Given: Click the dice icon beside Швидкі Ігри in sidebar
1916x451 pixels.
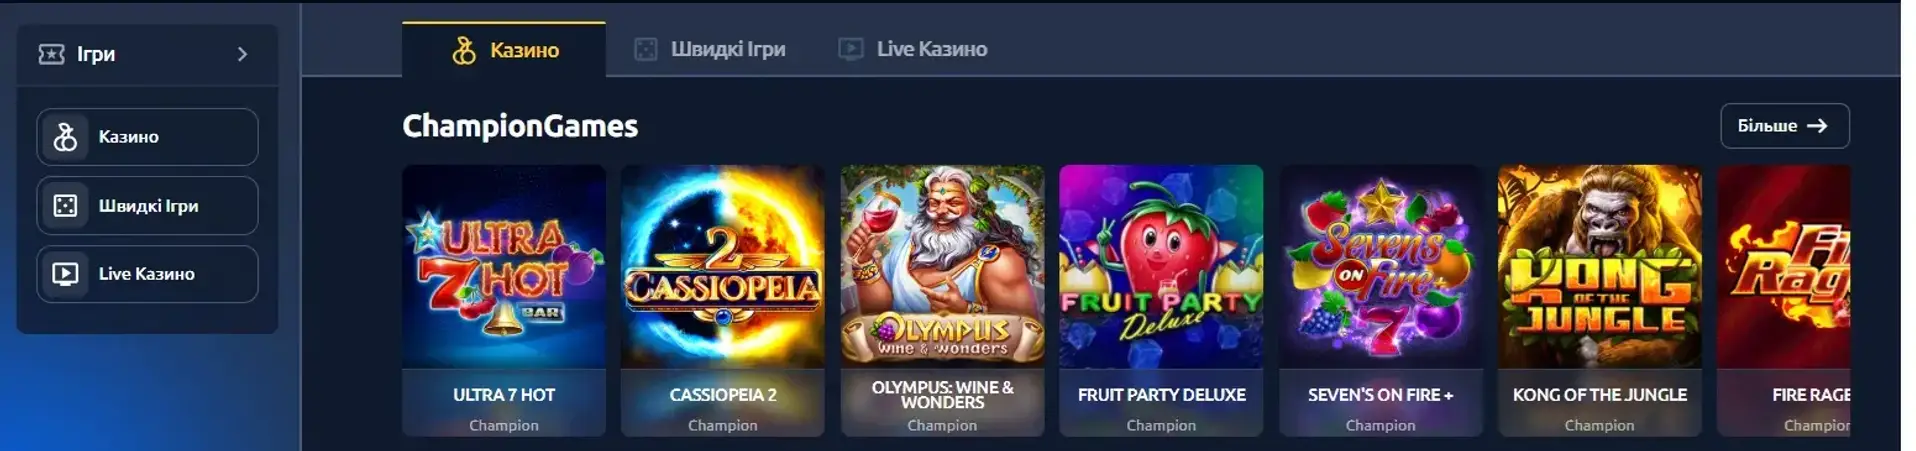Looking at the screenshot, I should click(x=65, y=206).
